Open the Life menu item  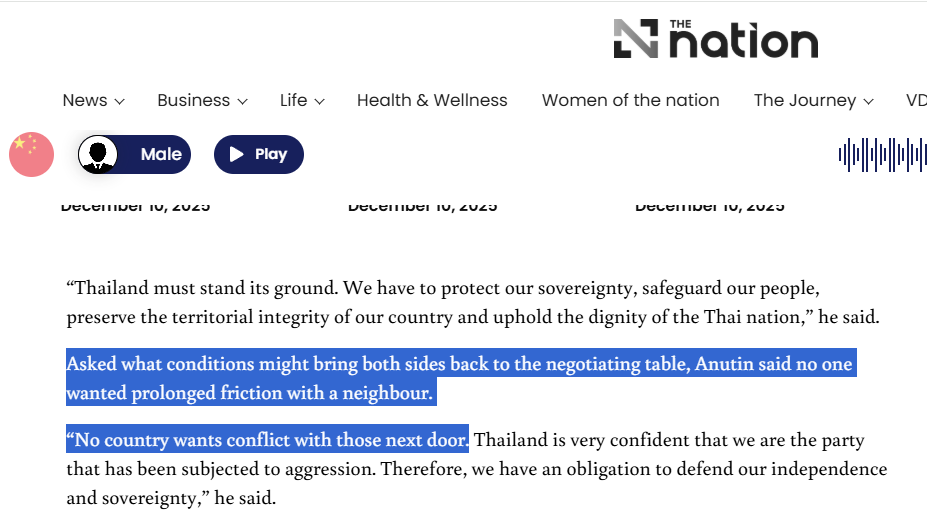[x=293, y=100]
